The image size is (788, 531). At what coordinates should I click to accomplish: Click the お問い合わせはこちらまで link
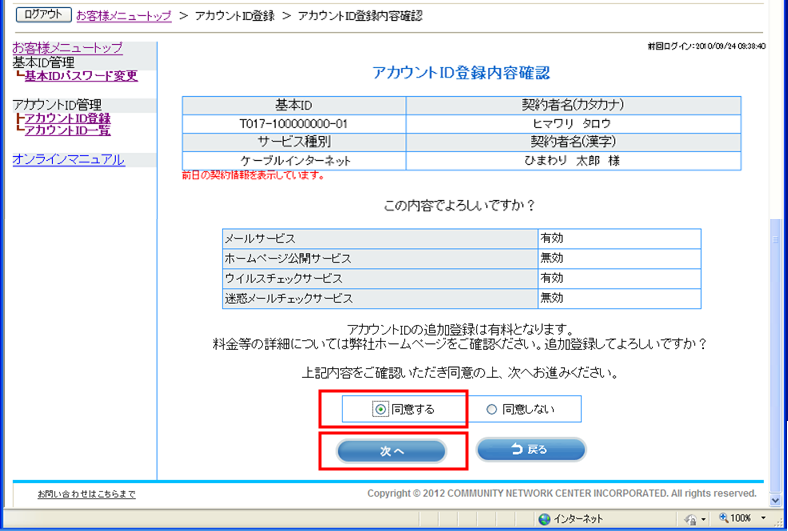(x=86, y=494)
